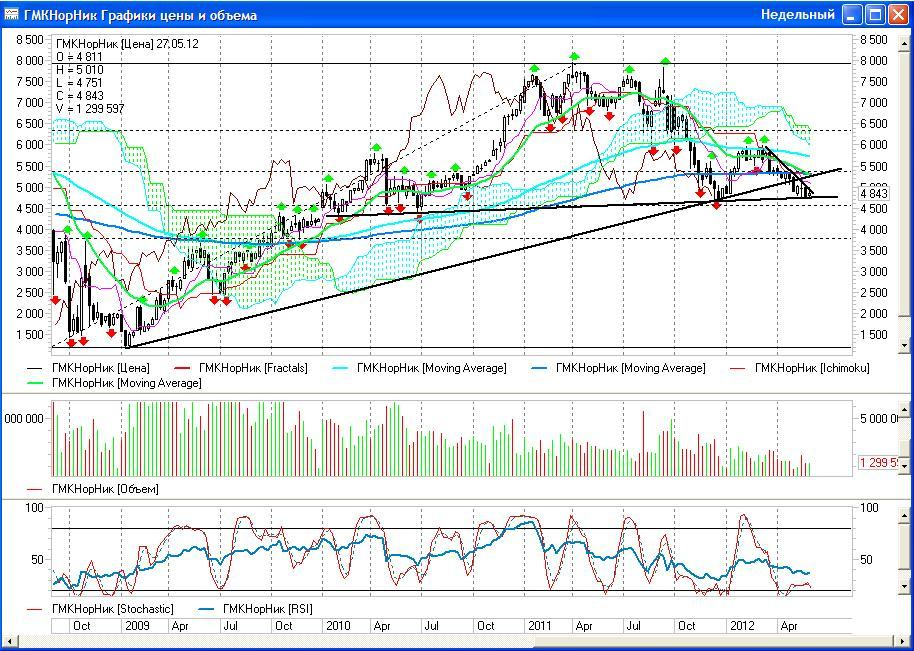Minimize the chart window
This screenshot has width=914, height=651.
pyautogui.click(x=852, y=14)
